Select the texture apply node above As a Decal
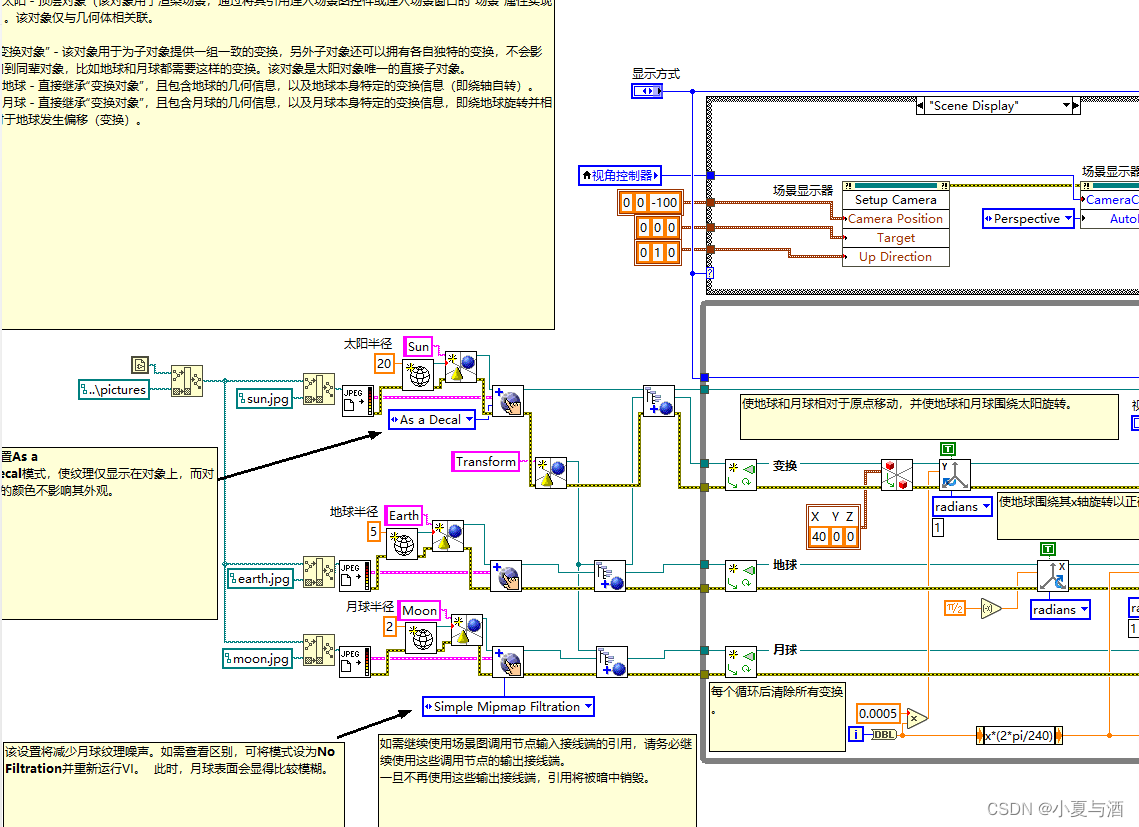Viewport: 1139px width, 827px height. point(508,400)
